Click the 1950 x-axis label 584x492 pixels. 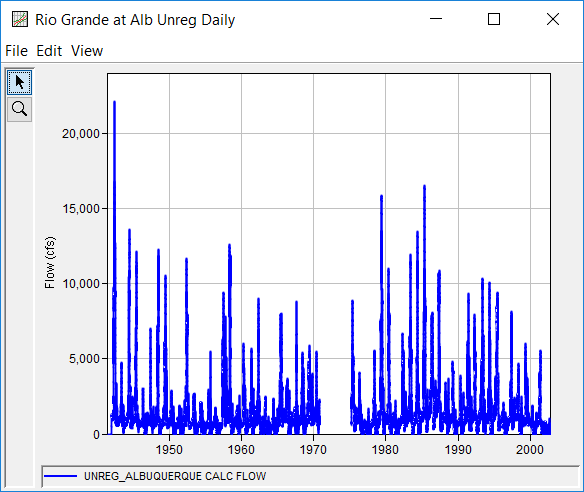click(x=169, y=450)
